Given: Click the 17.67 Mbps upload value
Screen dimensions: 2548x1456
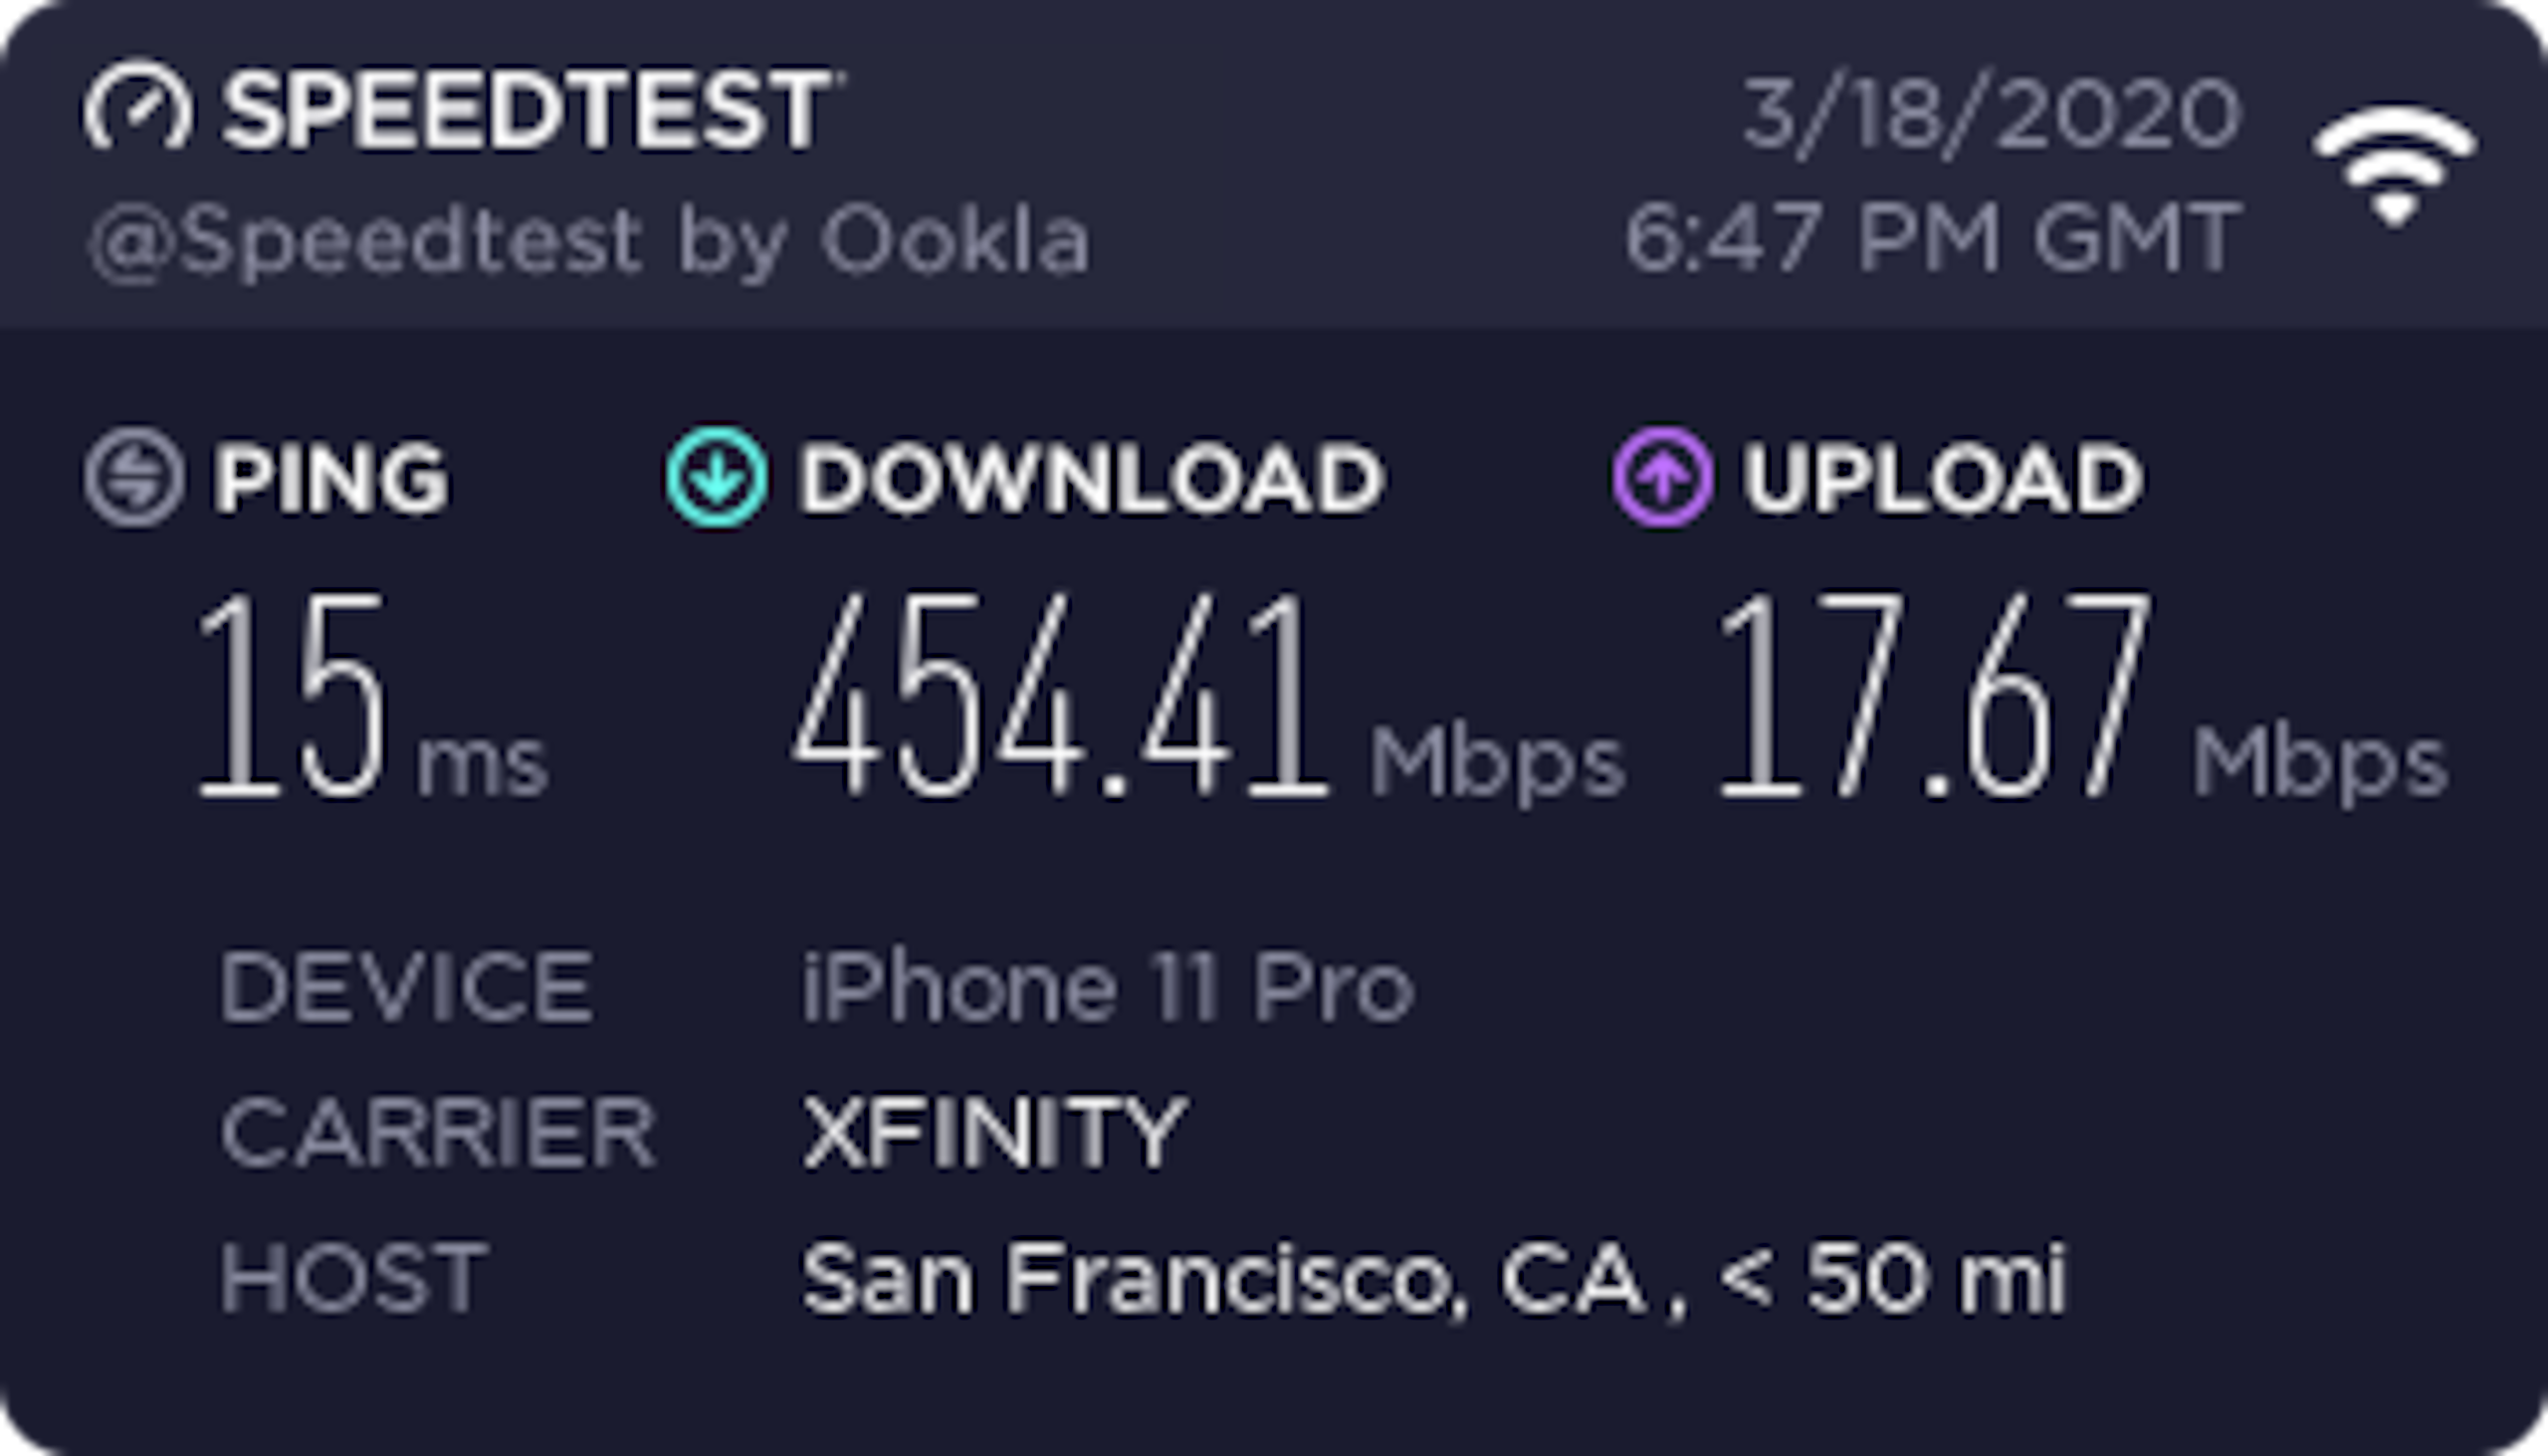Looking at the screenshot, I should (x=2082, y=697).
